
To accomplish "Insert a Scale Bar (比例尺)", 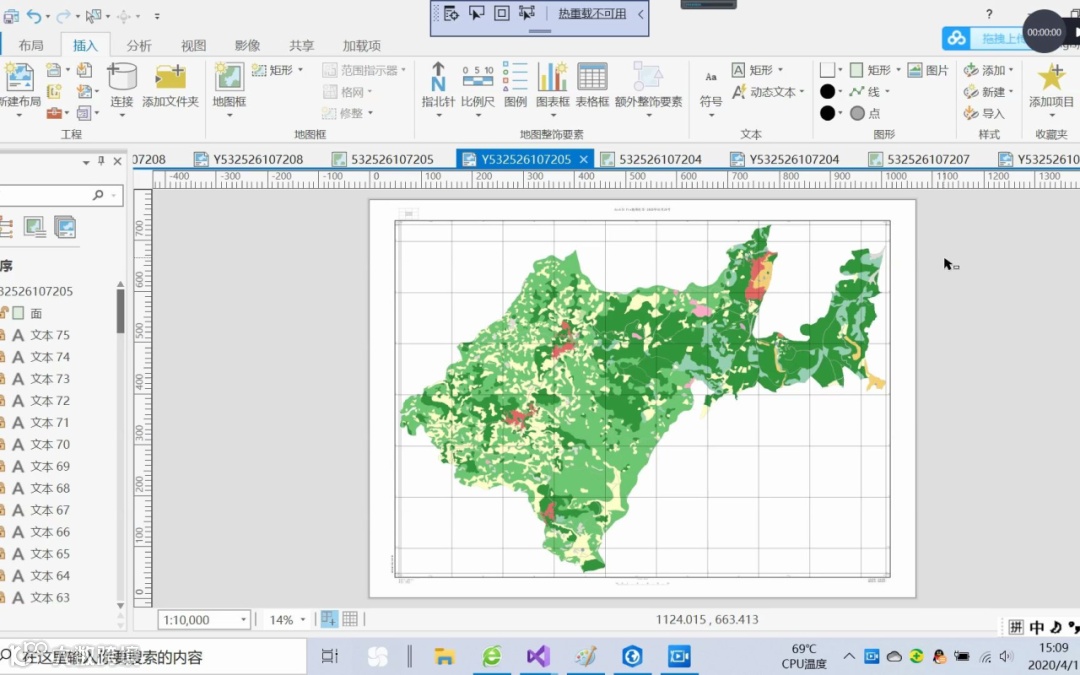I will point(477,80).
